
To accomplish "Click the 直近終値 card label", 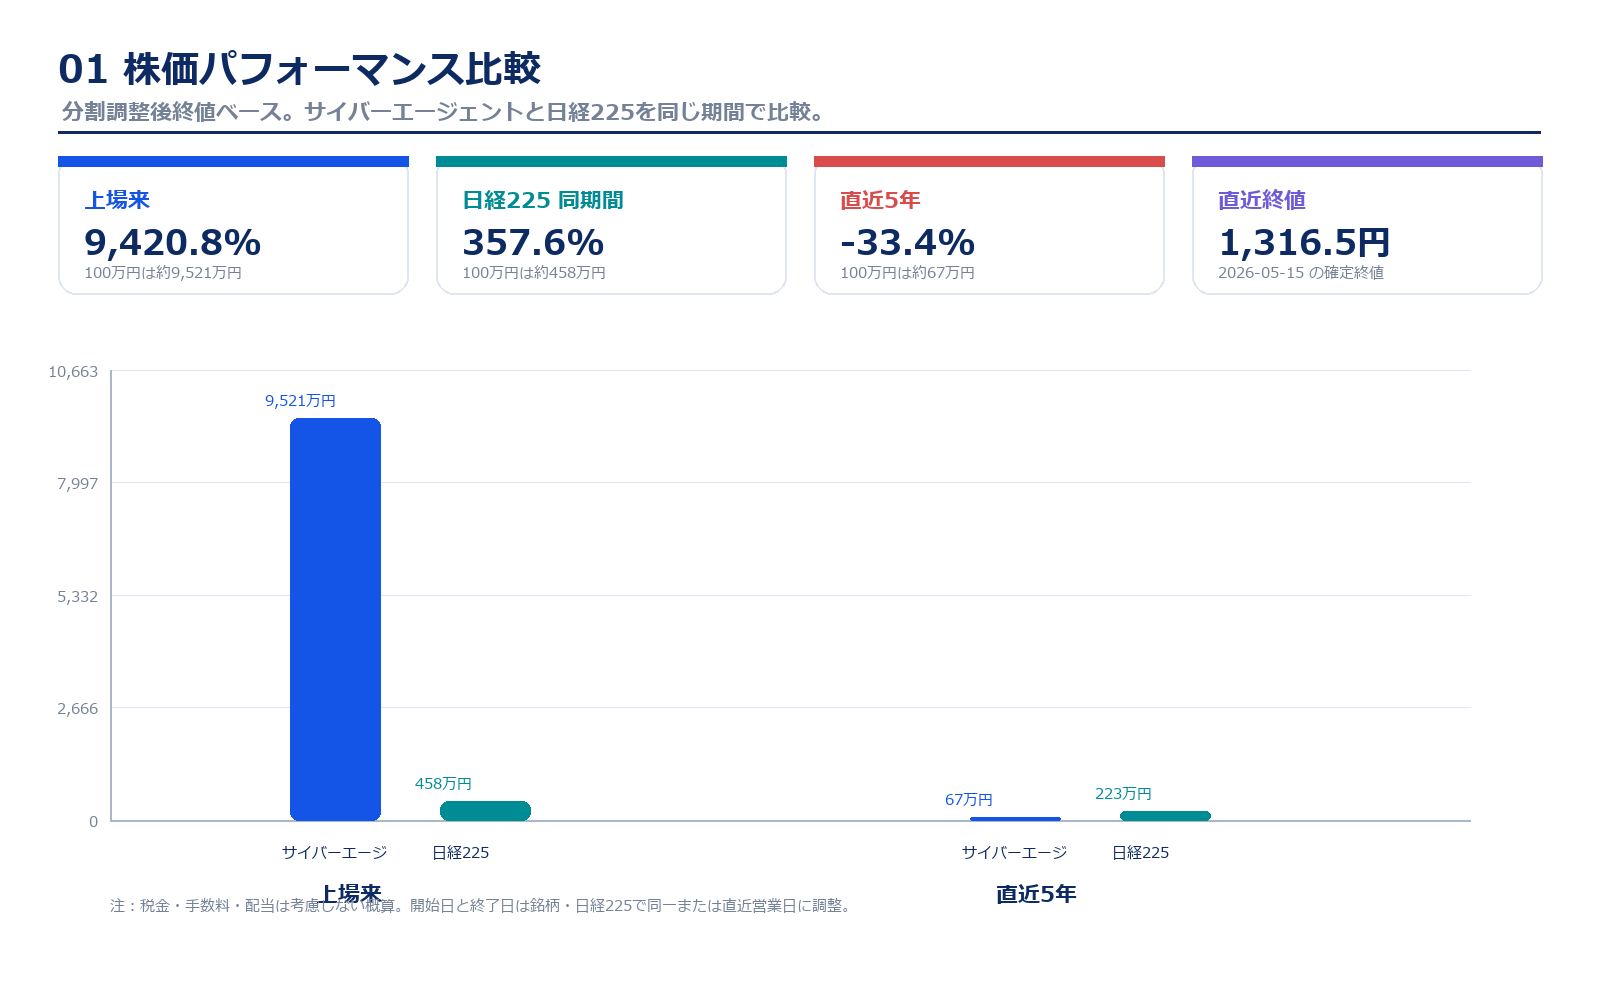I will [x=1262, y=200].
